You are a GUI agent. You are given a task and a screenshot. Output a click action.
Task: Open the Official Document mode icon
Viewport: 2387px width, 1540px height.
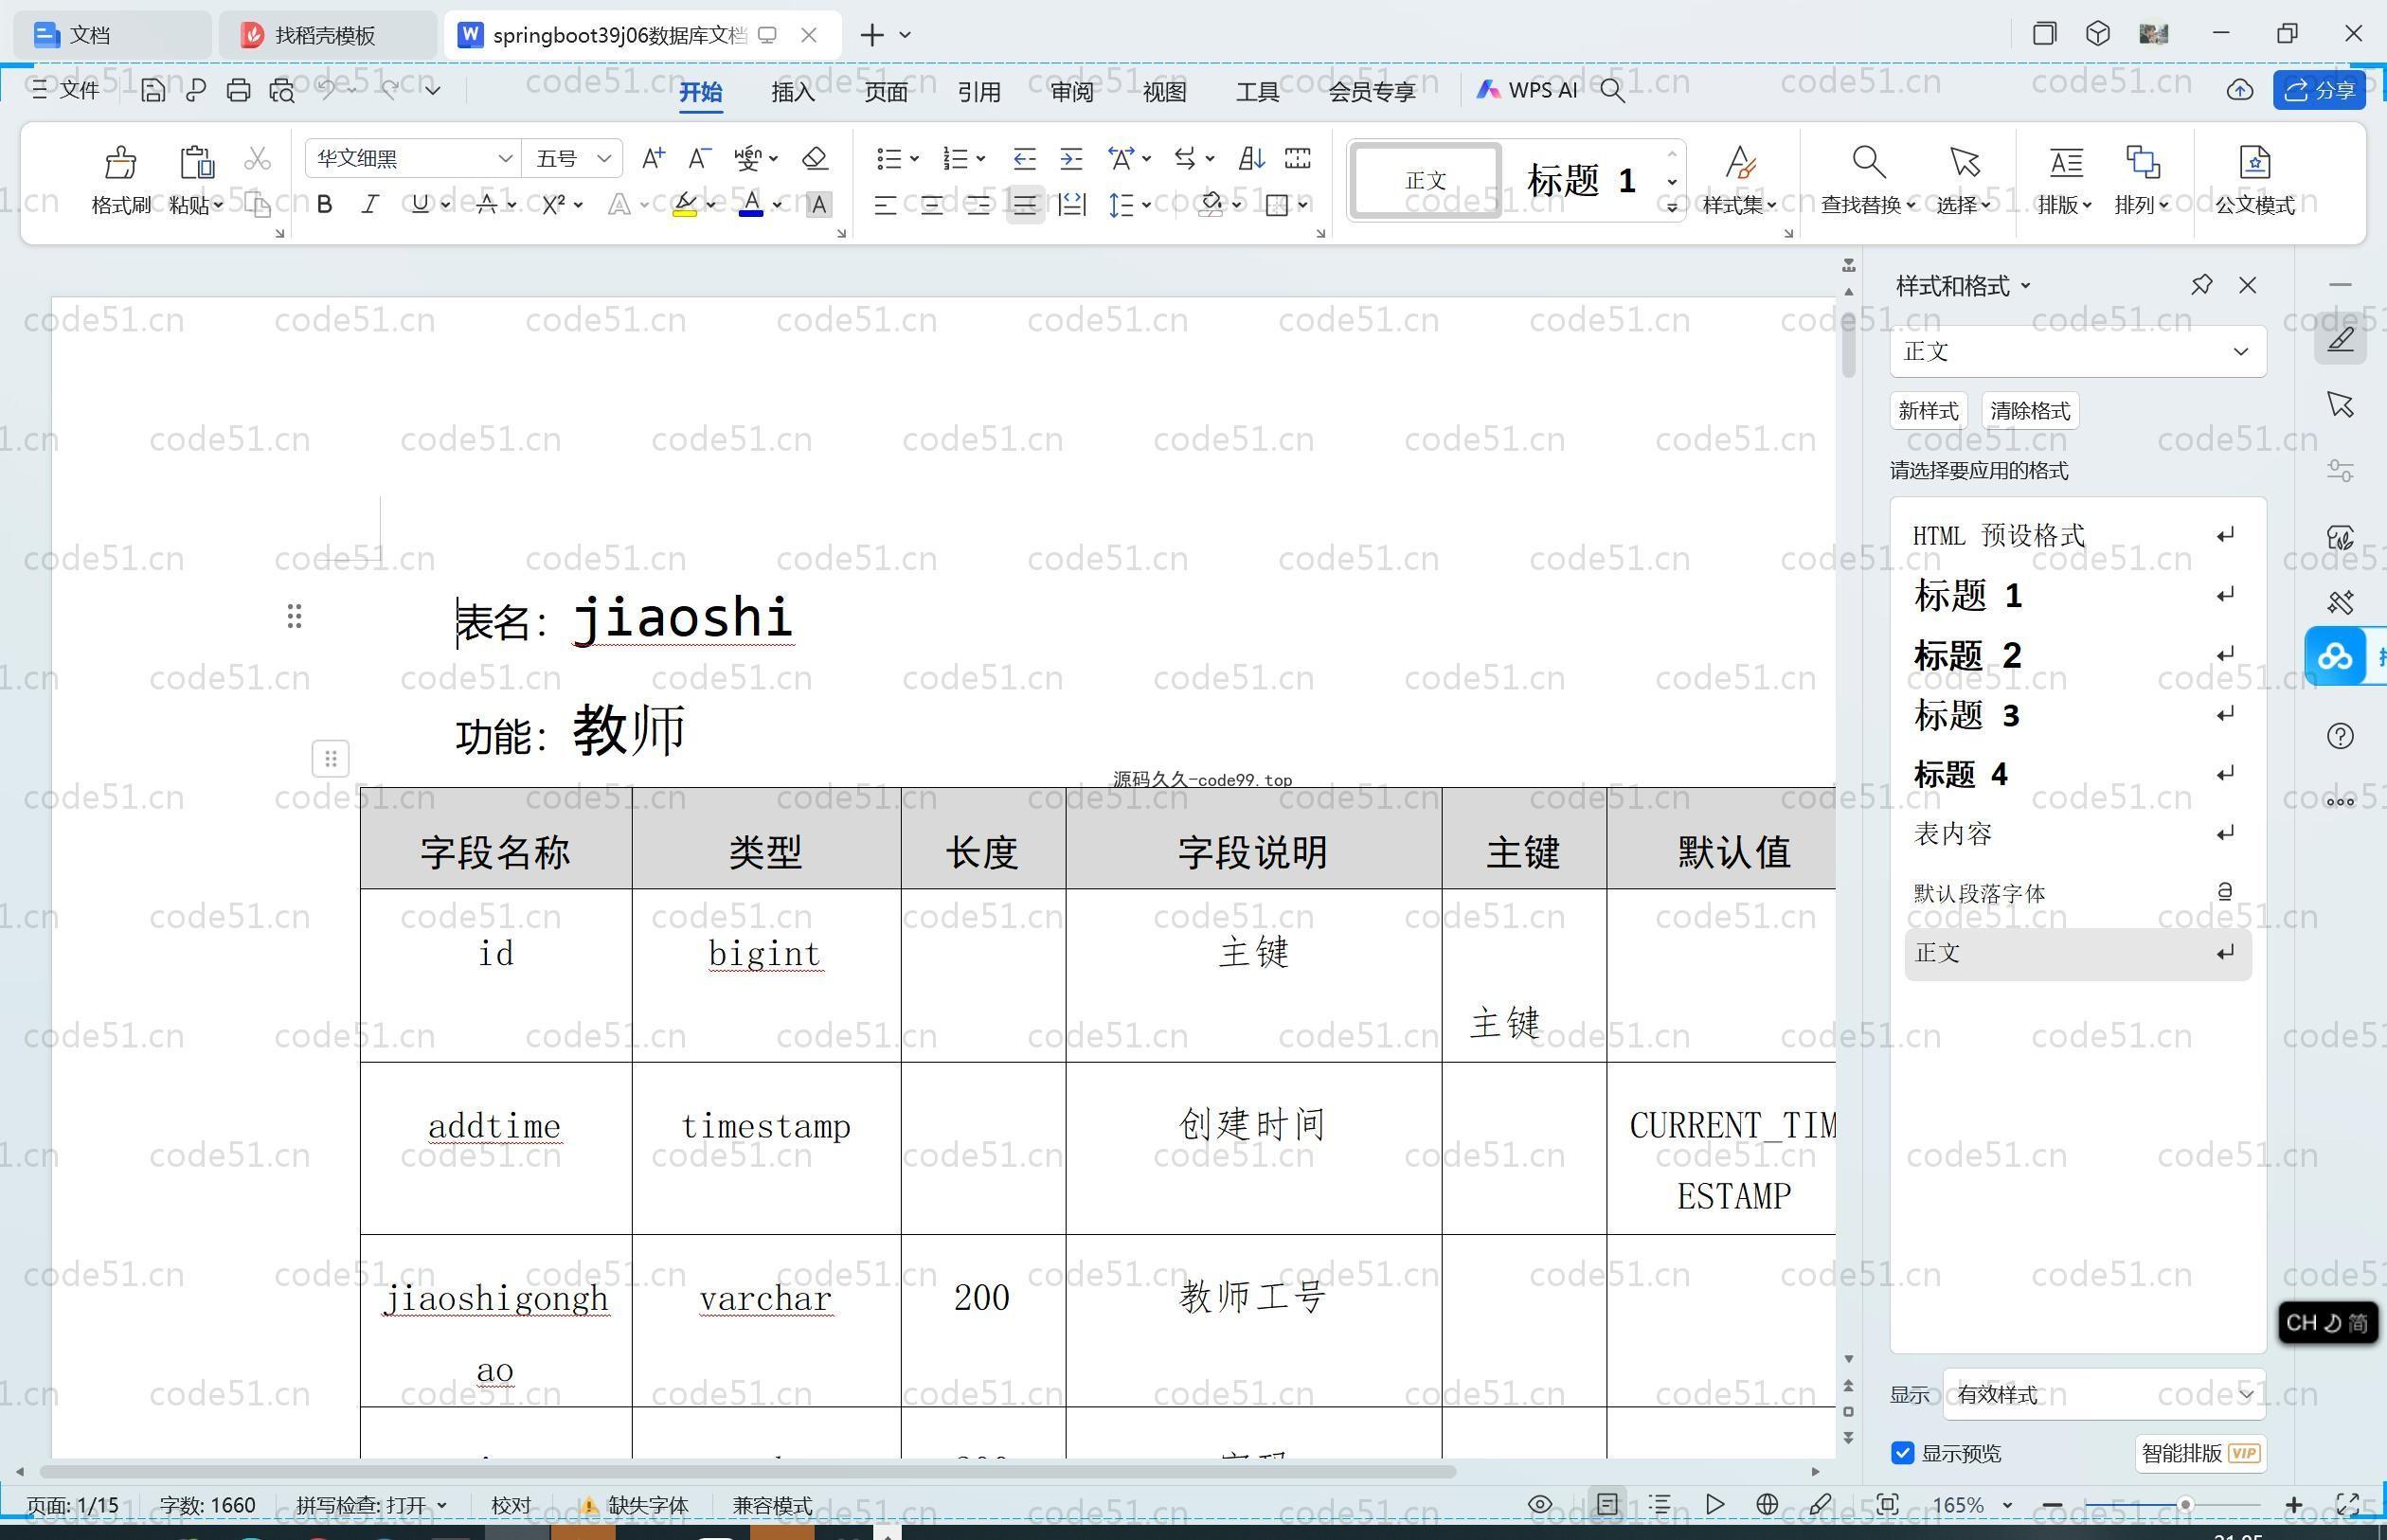2254,162
